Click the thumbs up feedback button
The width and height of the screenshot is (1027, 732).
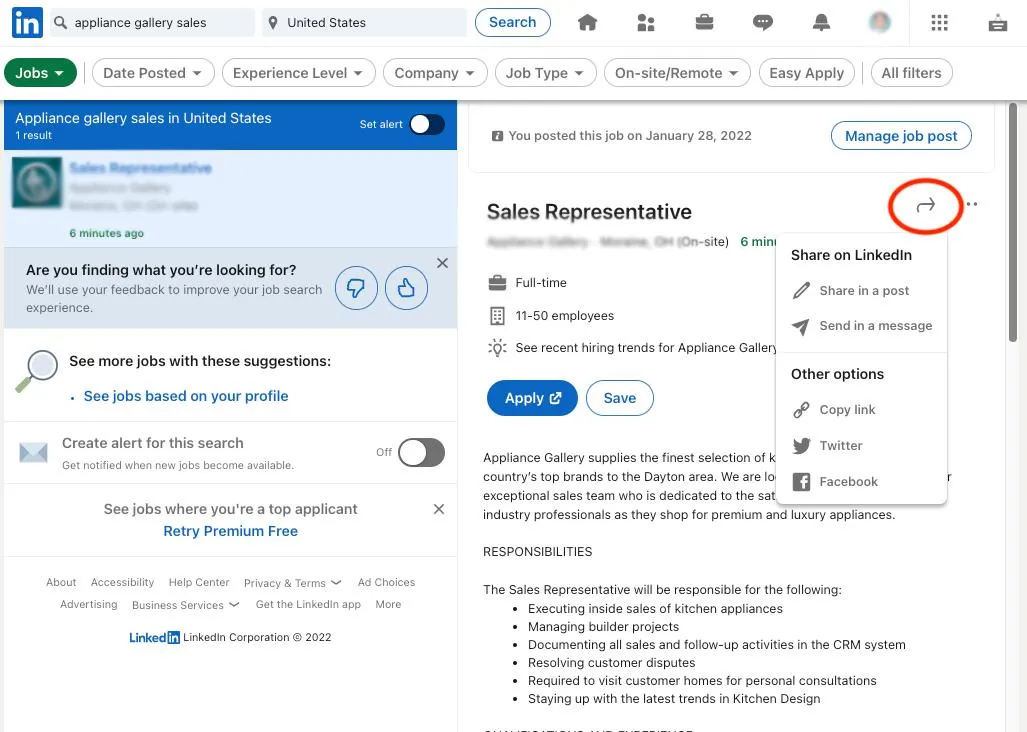pyautogui.click(x=406, y=287)
